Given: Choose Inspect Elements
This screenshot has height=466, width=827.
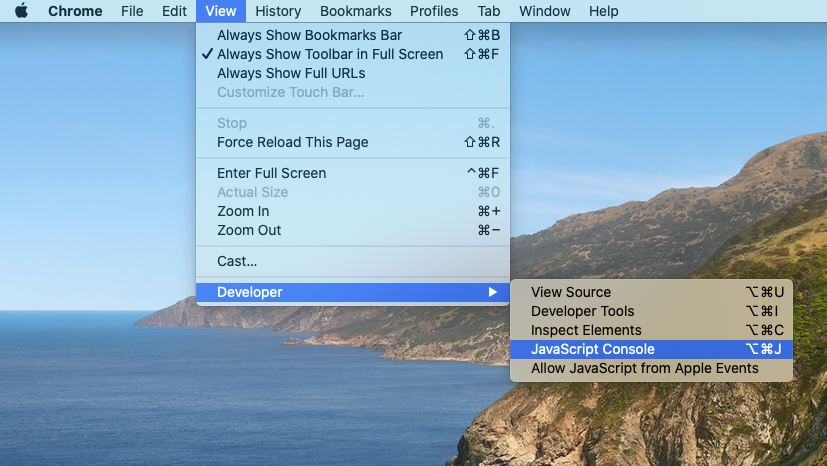Looking at the screenshot, I should (651, 330).
